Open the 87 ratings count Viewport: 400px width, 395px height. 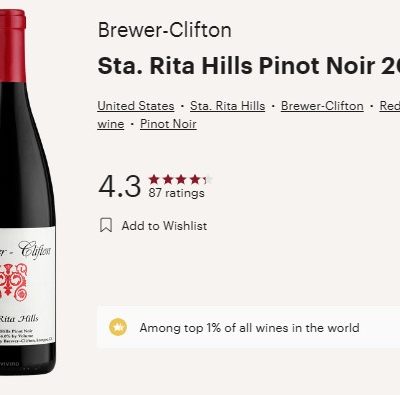(177, 193)
